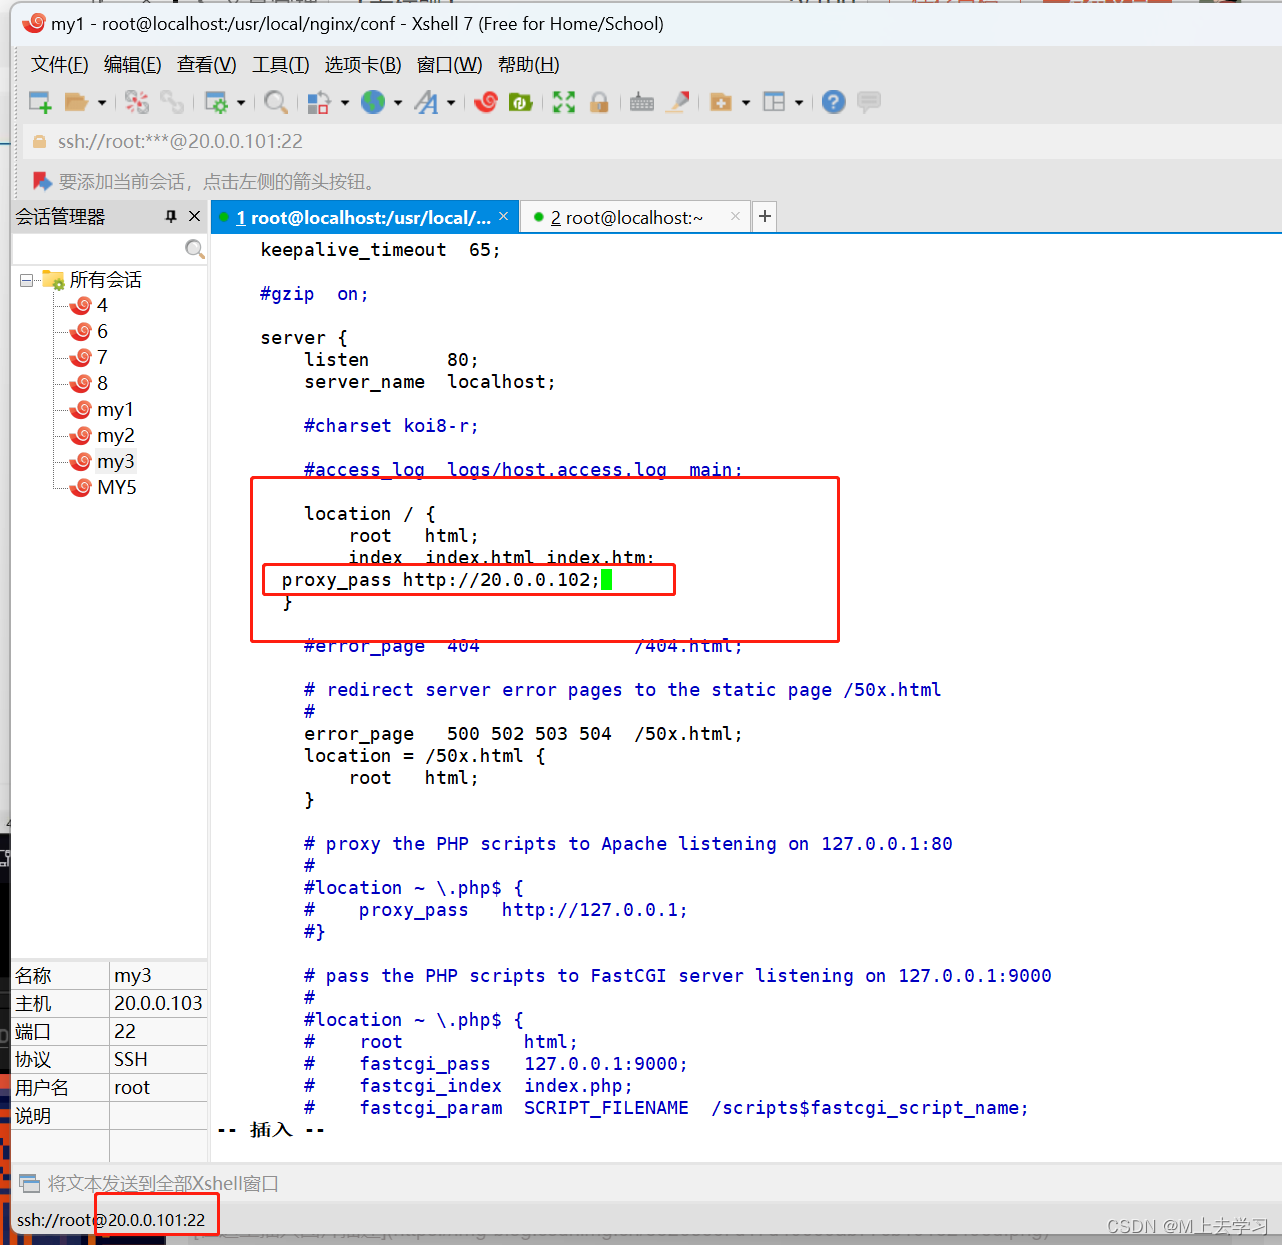Screen dimensions: 1283x1245
Task: Click the New Session toolbar icon
Action: tap(40, 102)
